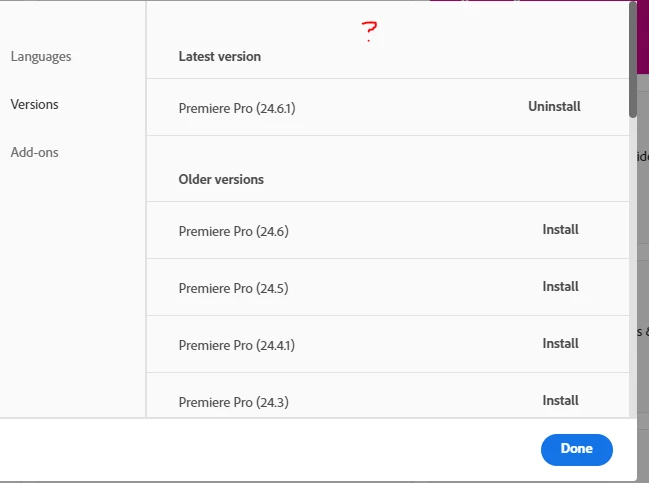The width and height of the screenshot is (649, 483).
Task: Click the versions list scrollbar thumb
Action: 632,60
